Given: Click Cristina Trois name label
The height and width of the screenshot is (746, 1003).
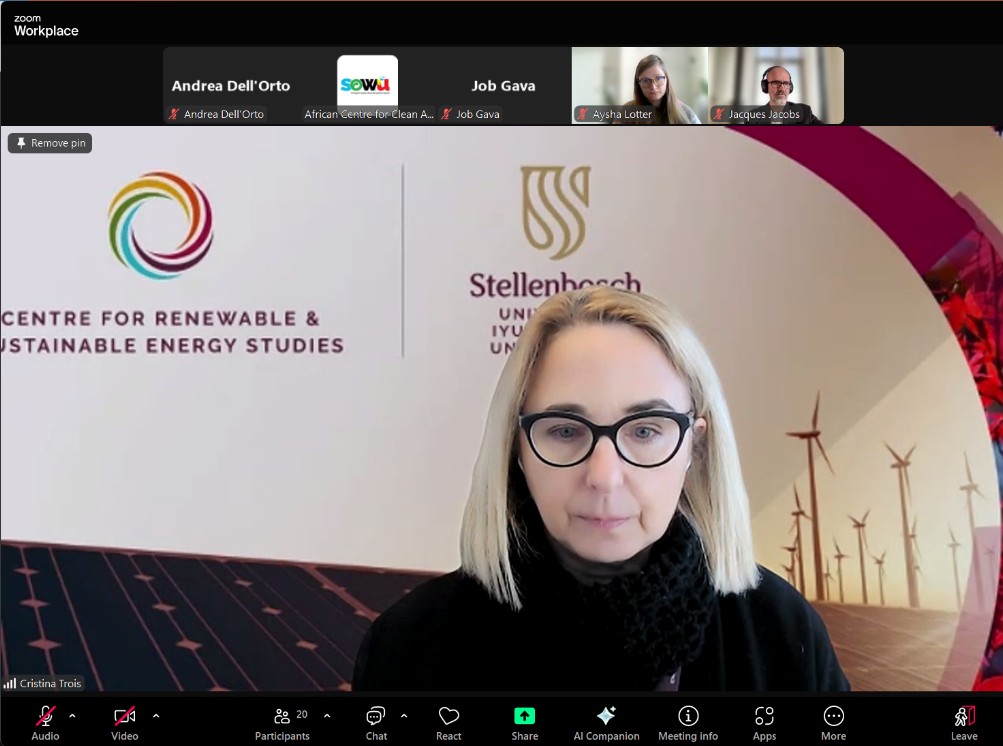Looking at the screenshot, I should 51,683.
